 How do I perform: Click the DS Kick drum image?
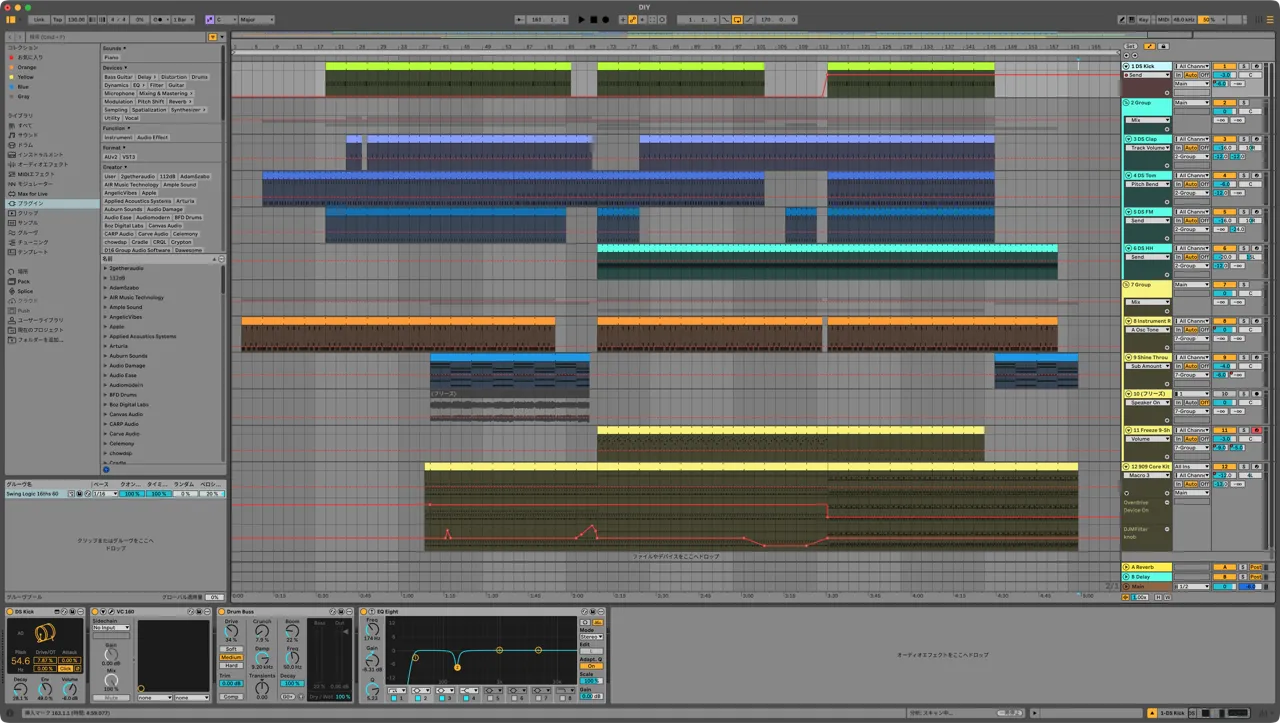(x=45, y=634)
